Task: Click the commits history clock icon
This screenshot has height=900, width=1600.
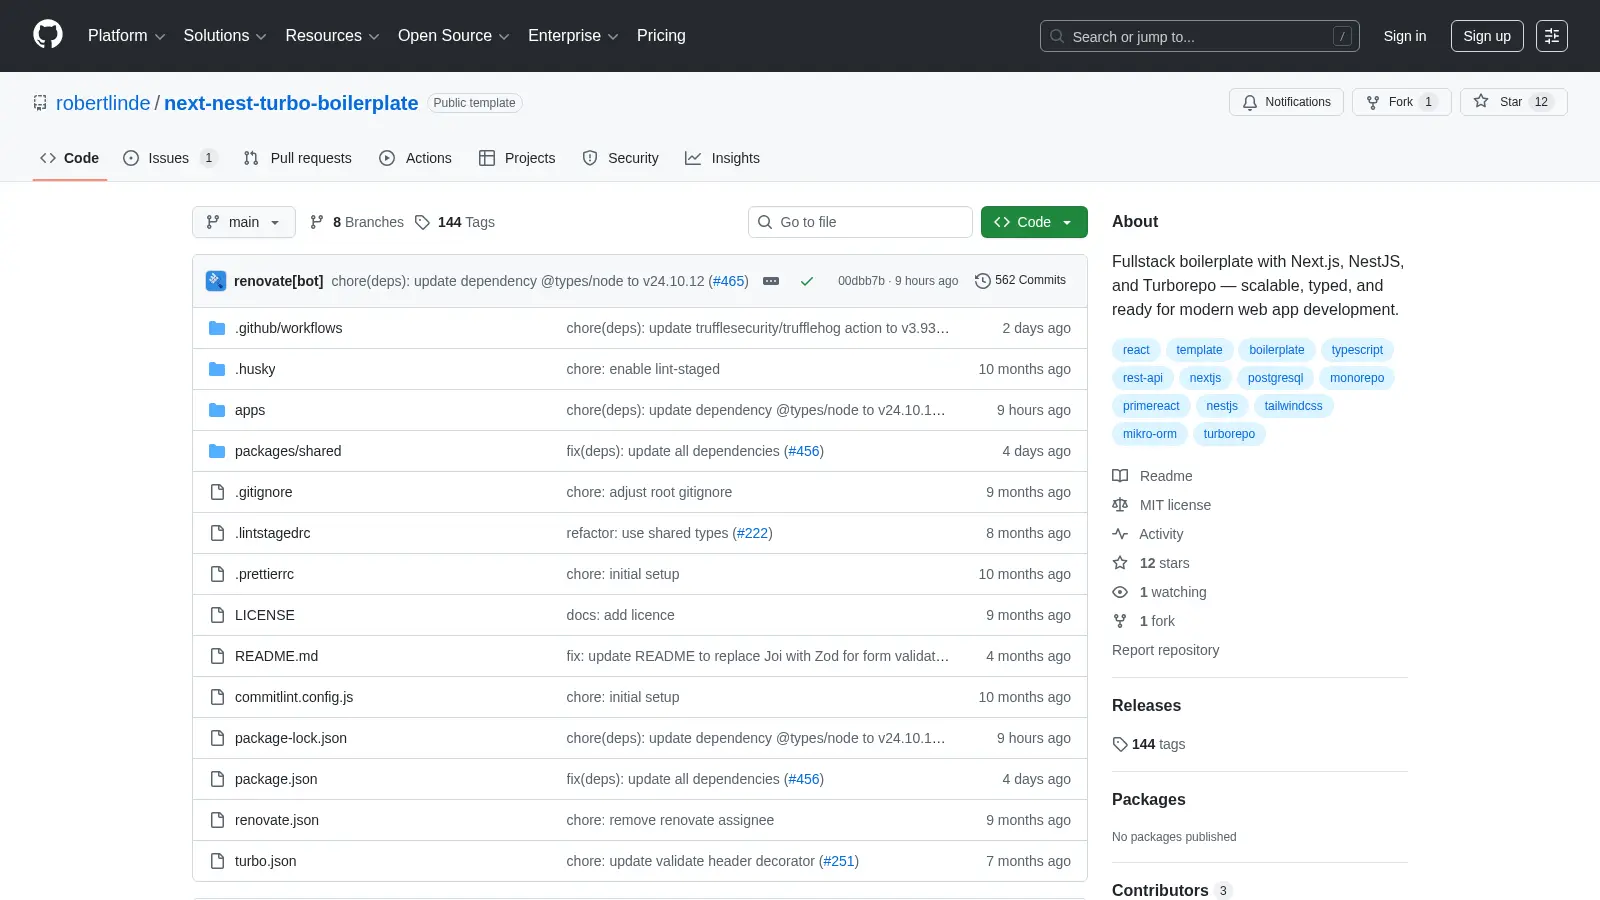Action: [x=982, y=281]
